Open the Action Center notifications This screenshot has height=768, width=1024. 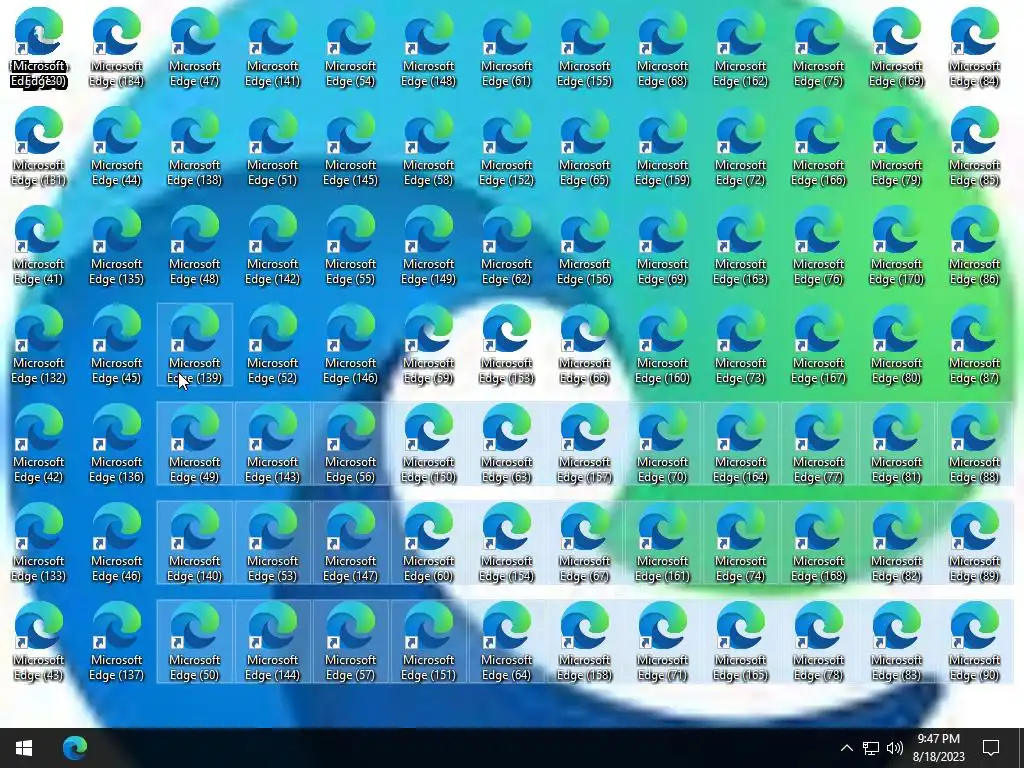(x=991, y=748)
